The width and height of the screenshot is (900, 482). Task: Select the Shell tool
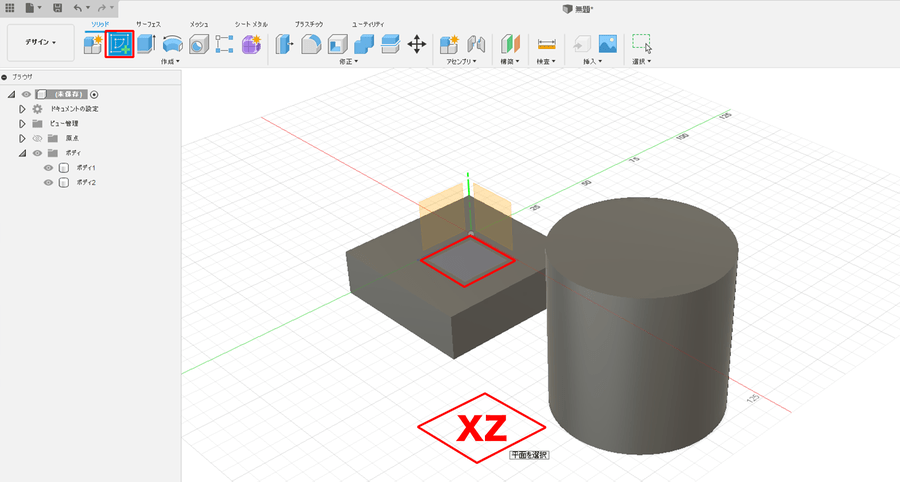click(338, 44)
